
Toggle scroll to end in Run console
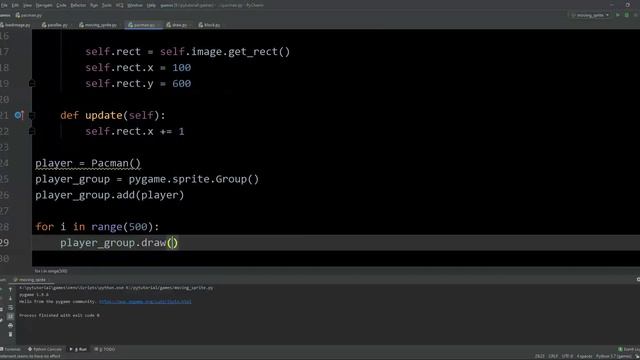point(10,316)
